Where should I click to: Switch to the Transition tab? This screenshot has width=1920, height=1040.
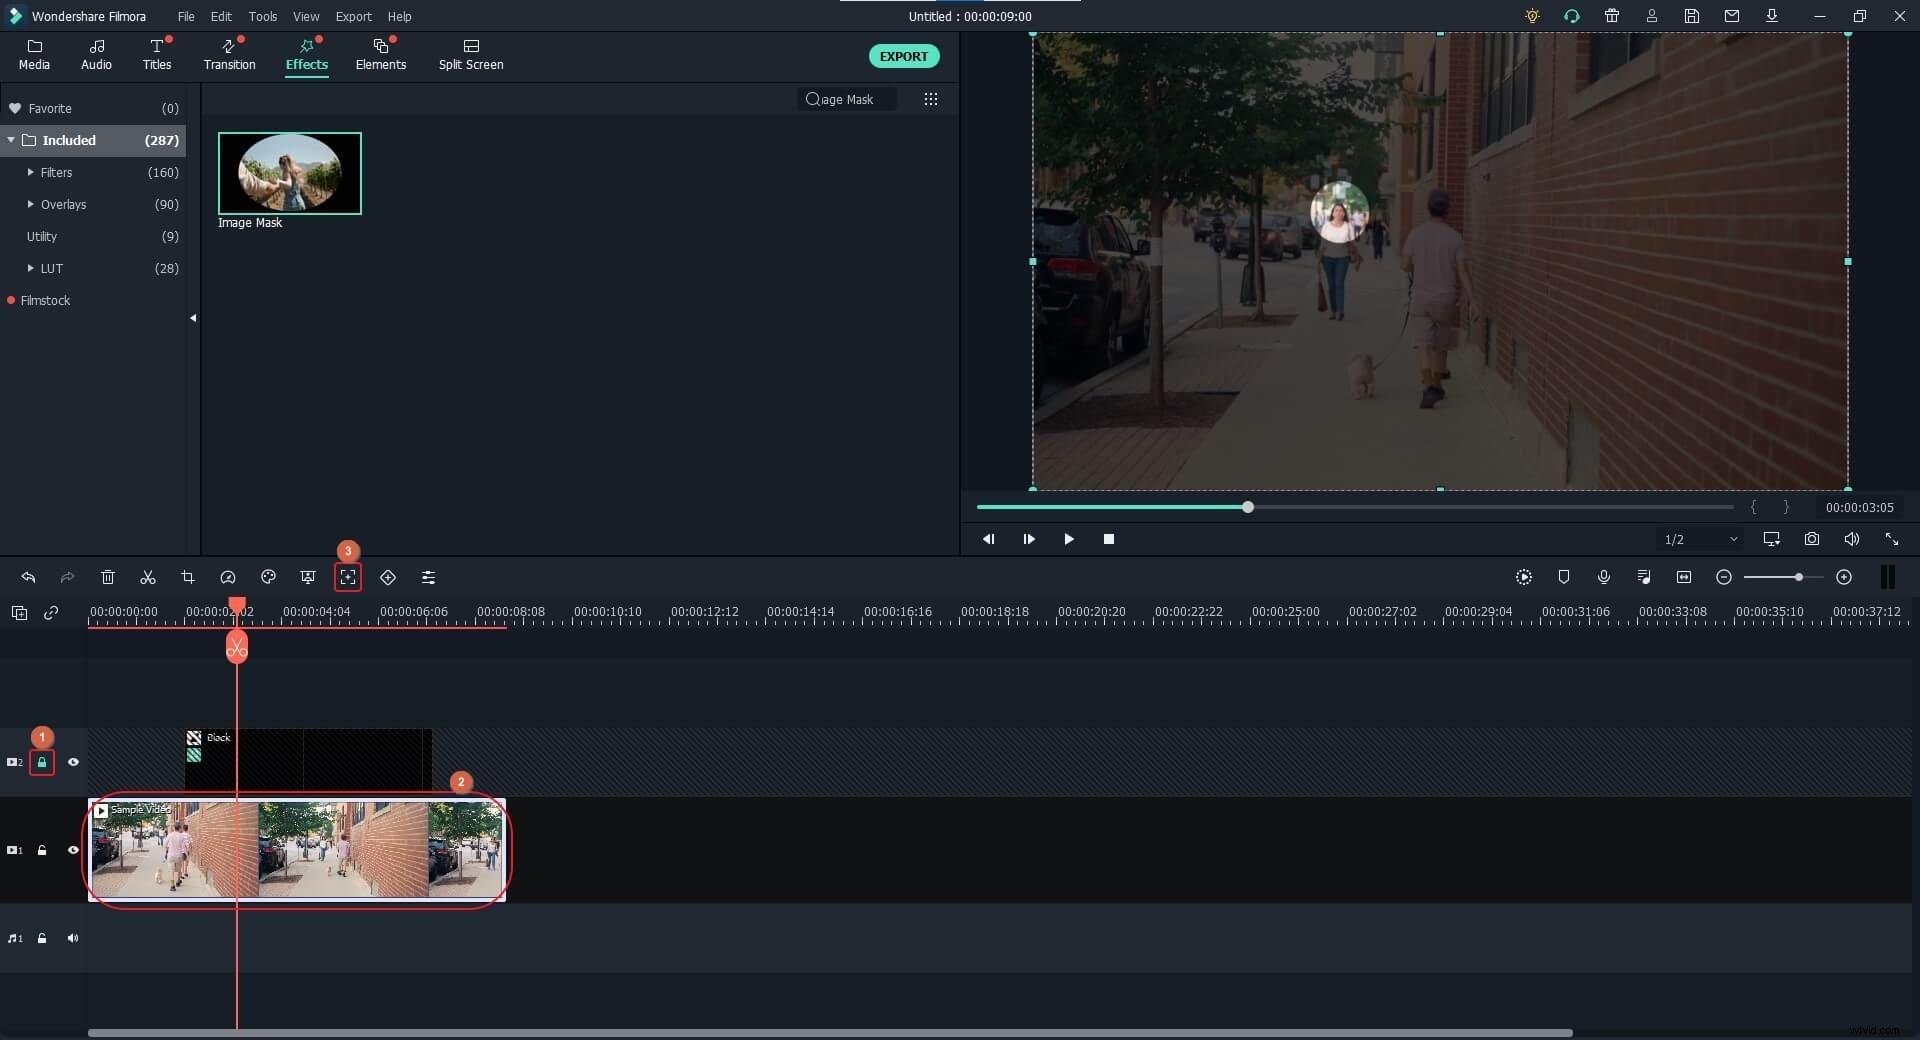click(229, 55)
